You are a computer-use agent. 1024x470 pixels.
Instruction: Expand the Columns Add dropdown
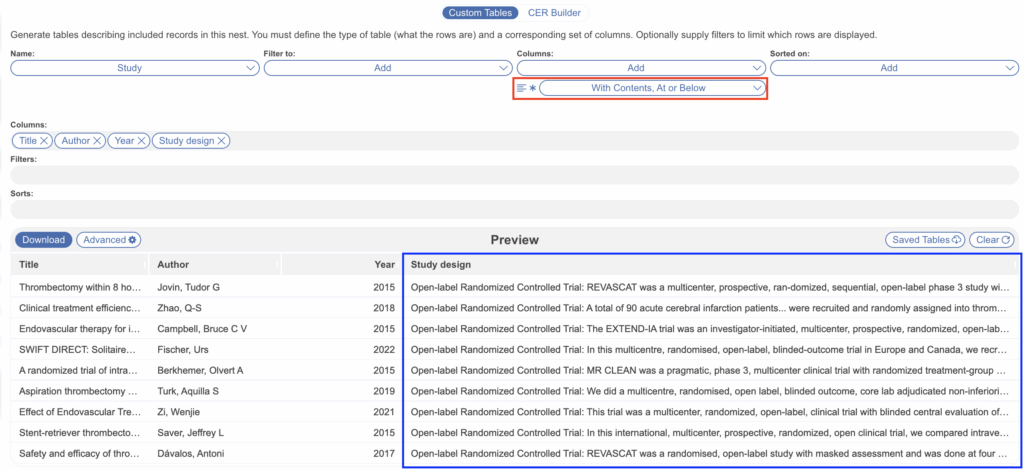tap(641, 68)
